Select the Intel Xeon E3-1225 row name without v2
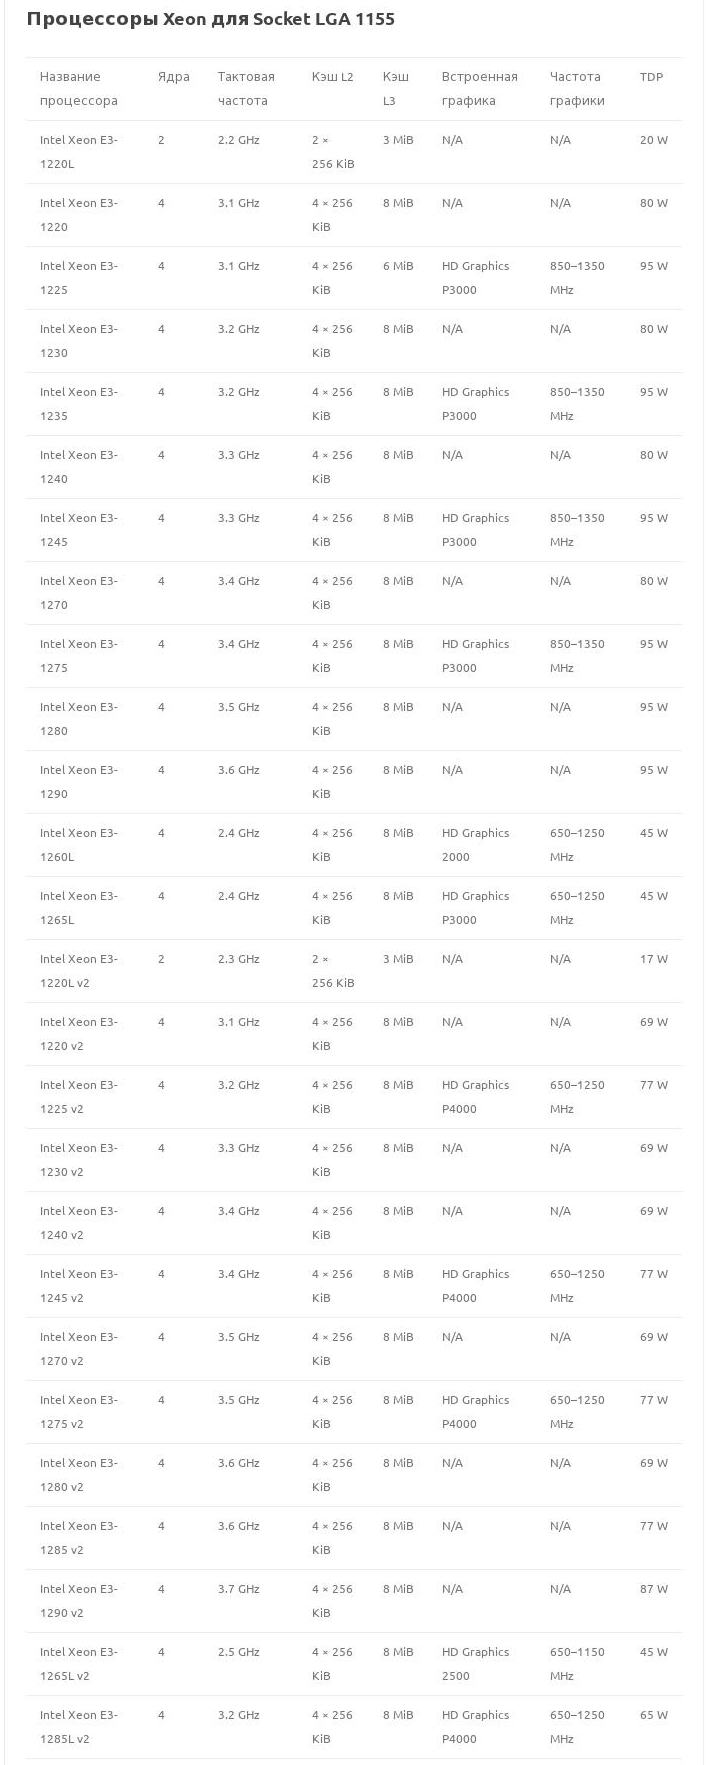 tap(78, 278)
